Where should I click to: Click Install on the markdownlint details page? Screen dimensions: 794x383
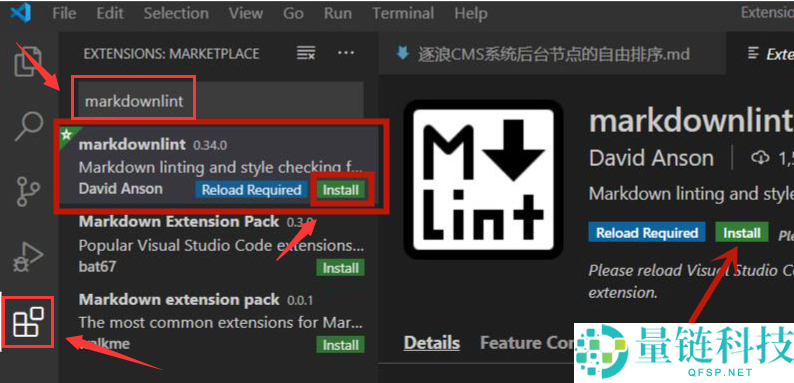pyautogui.click(x=741, y=233)
